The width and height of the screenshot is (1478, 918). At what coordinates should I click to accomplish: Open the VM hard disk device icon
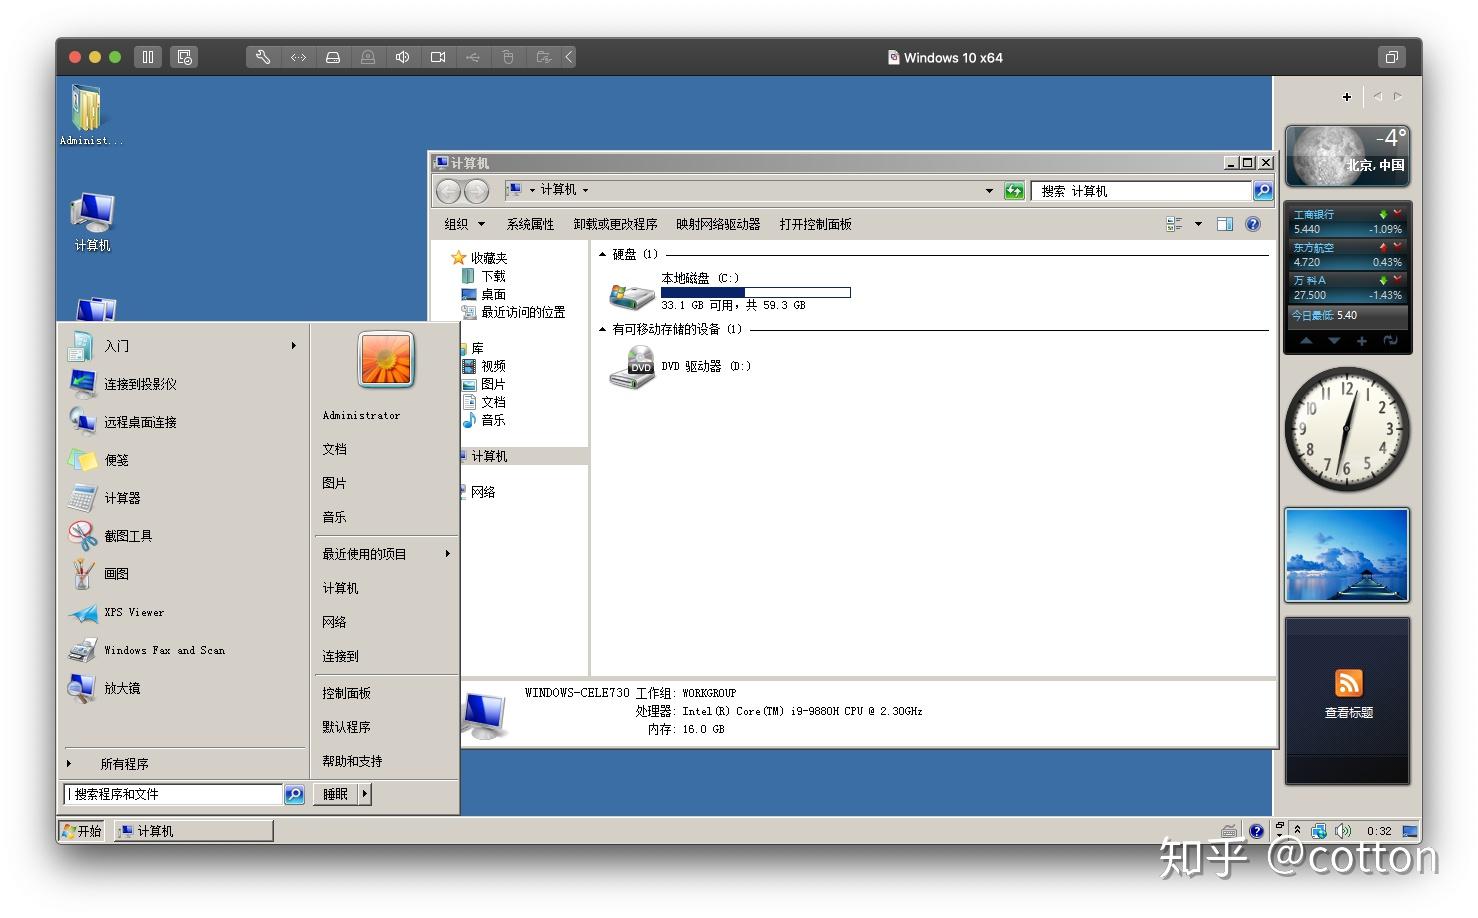333,57
